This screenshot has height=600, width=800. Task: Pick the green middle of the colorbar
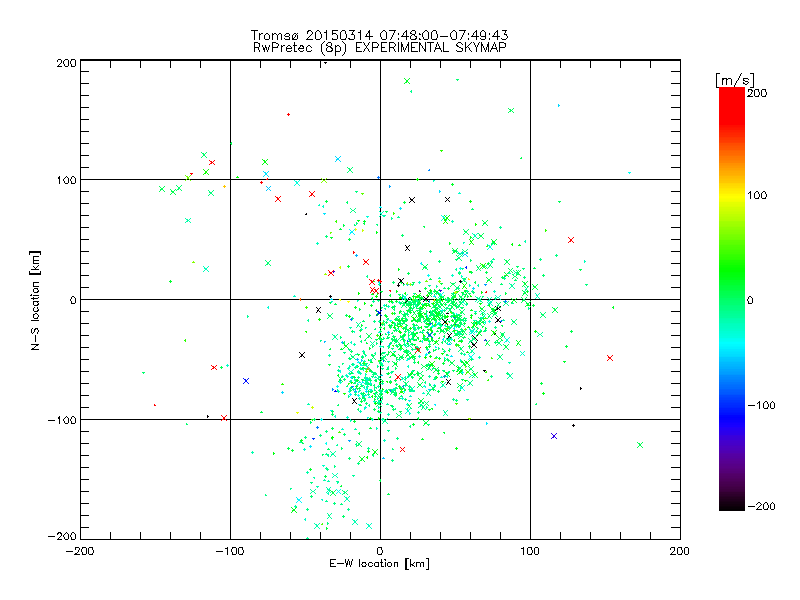point(732,276)
